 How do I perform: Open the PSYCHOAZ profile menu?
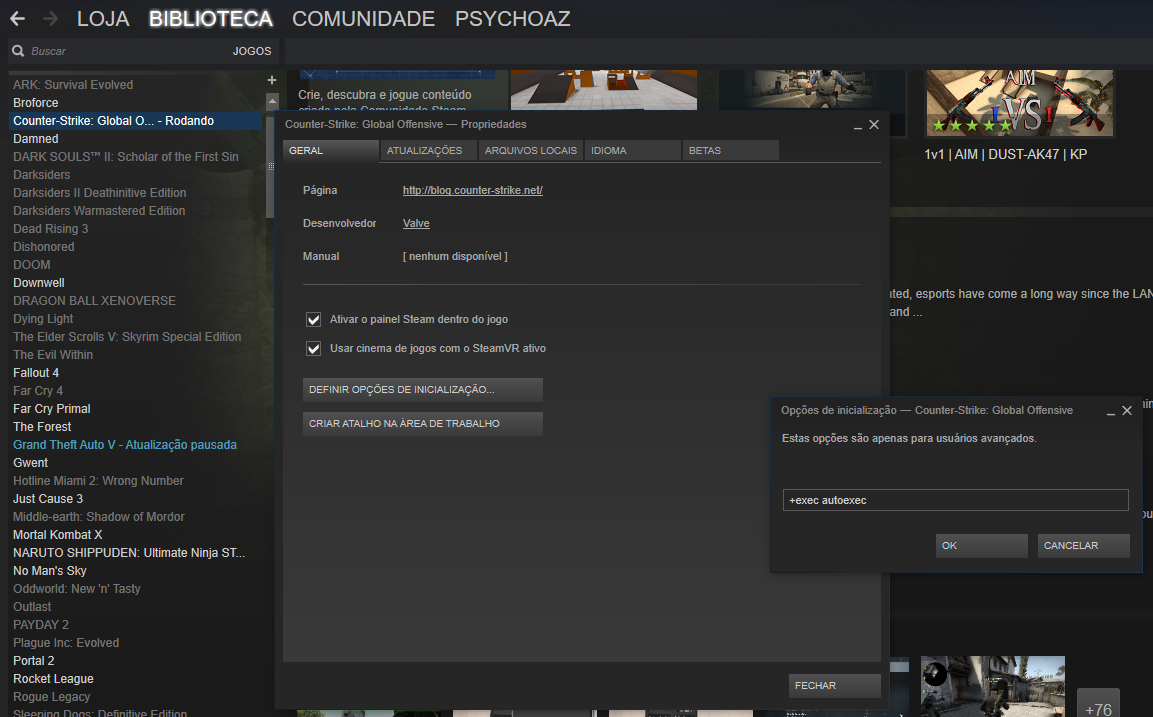[x=513, y=18]
